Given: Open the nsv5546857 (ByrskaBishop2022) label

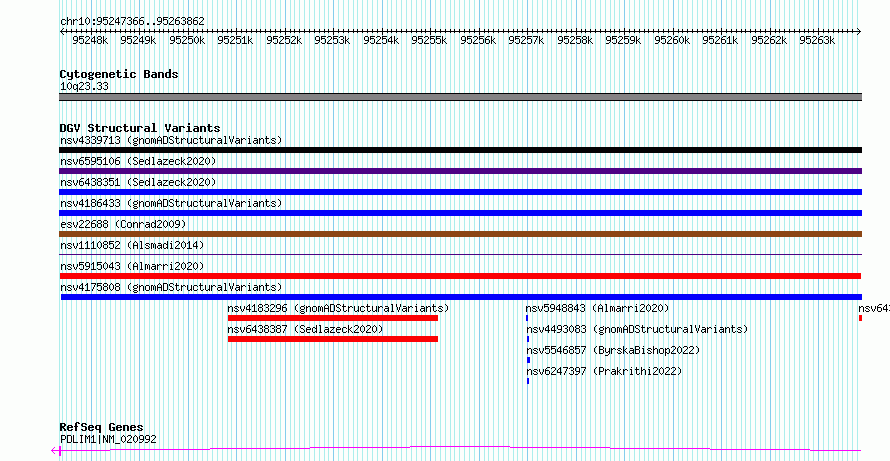Looking at the screenshot, I should (x=613, y=350).
